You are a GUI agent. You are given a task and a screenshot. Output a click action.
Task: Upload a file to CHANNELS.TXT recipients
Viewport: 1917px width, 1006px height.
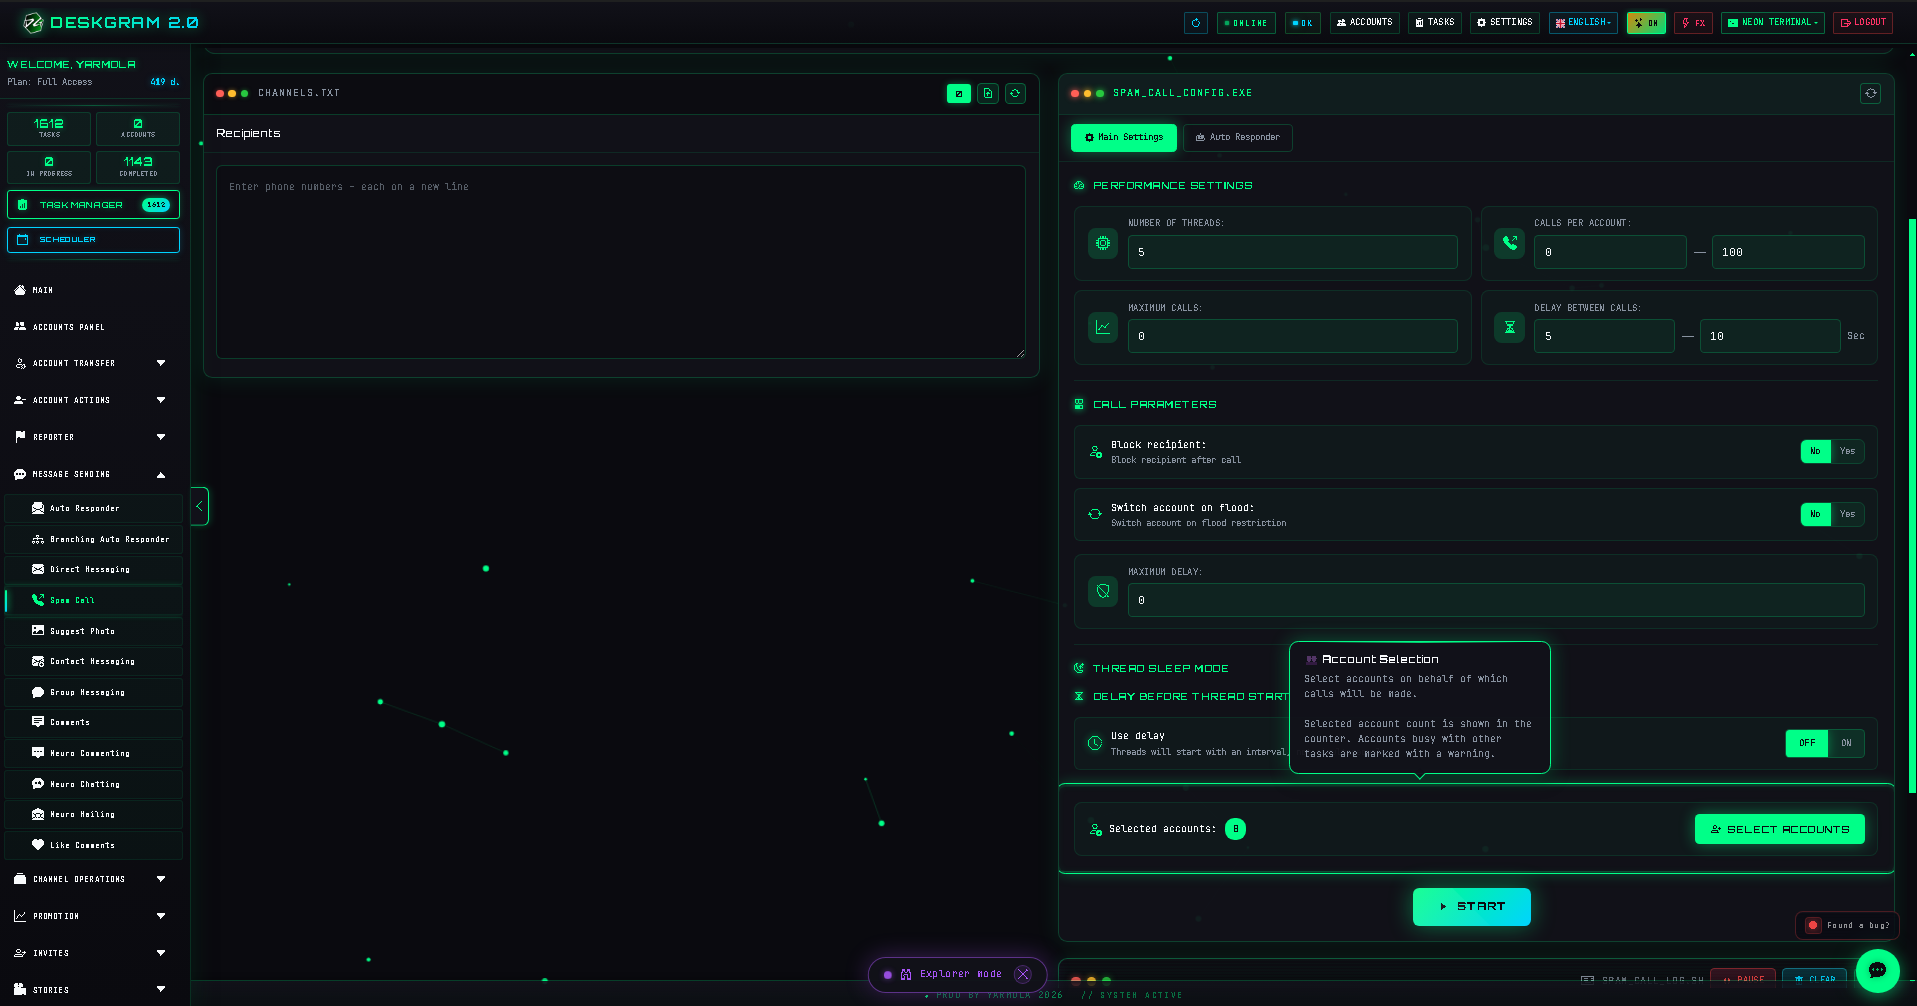[x=988, y=93]
